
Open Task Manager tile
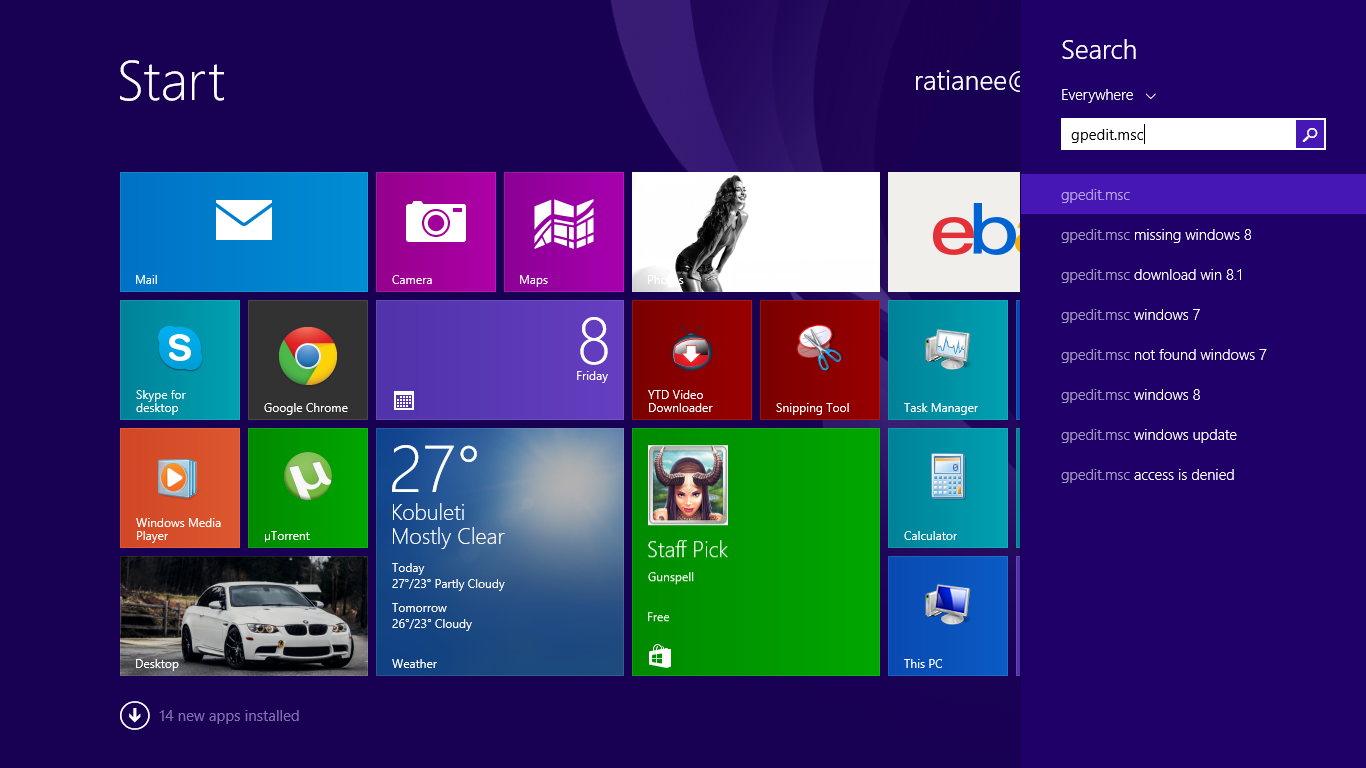pyautogui.click(x=947, y=359)
